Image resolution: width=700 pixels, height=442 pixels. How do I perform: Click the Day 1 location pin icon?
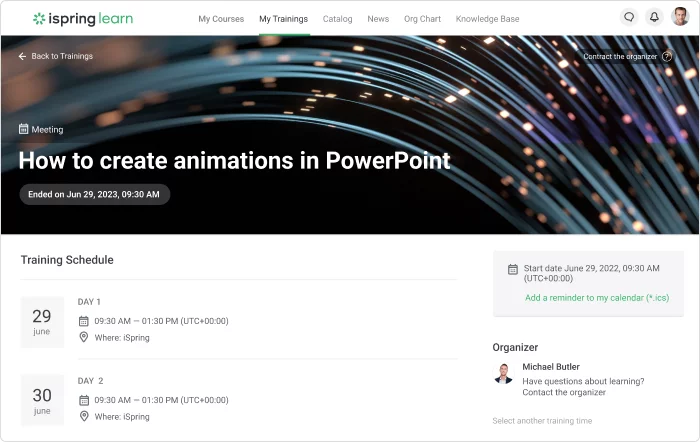point(83,337)
